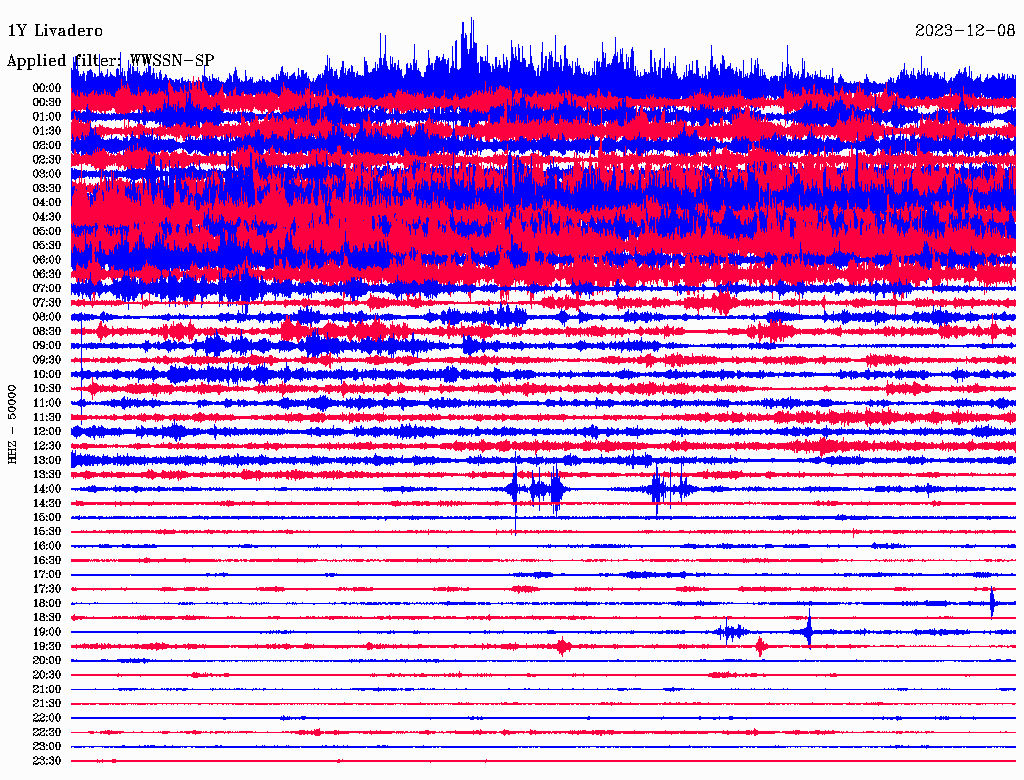Image resolution: width=1024 pixels, height=780 pixels.
Task: Select the 09:30 time label
Action: pyautogui.click(x=46, y=361)
